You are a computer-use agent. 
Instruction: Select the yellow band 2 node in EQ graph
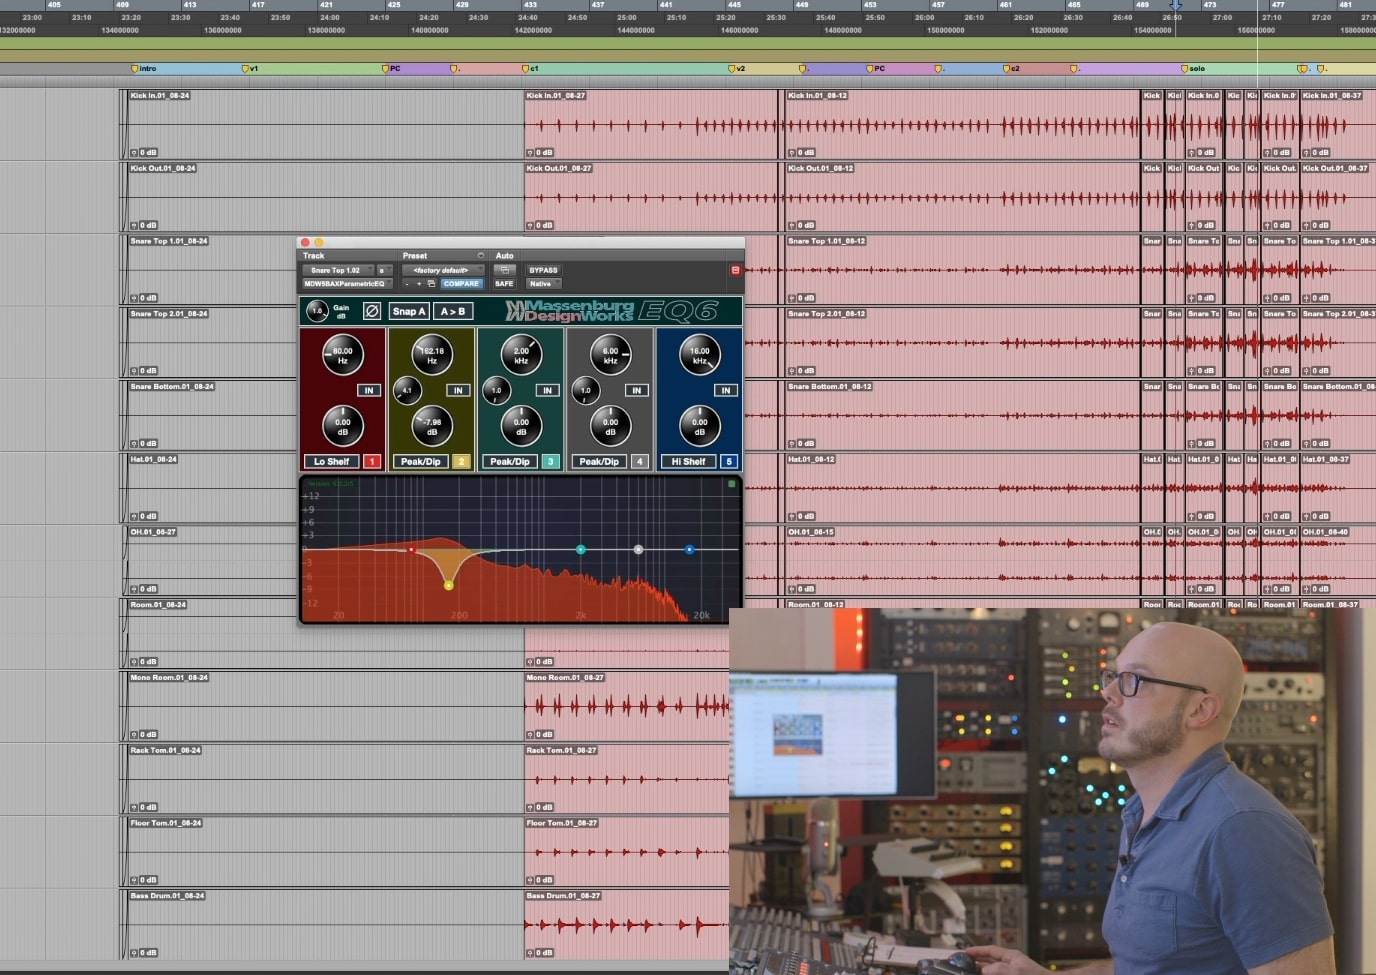(448, 585)
